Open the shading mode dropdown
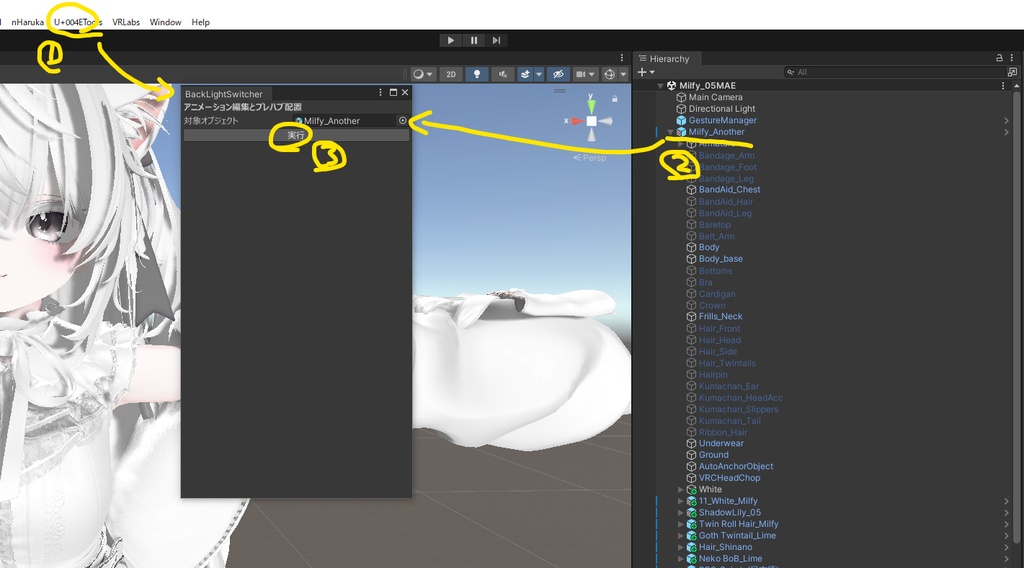Viewport: 1024px width, 568px height. [423, 74]
